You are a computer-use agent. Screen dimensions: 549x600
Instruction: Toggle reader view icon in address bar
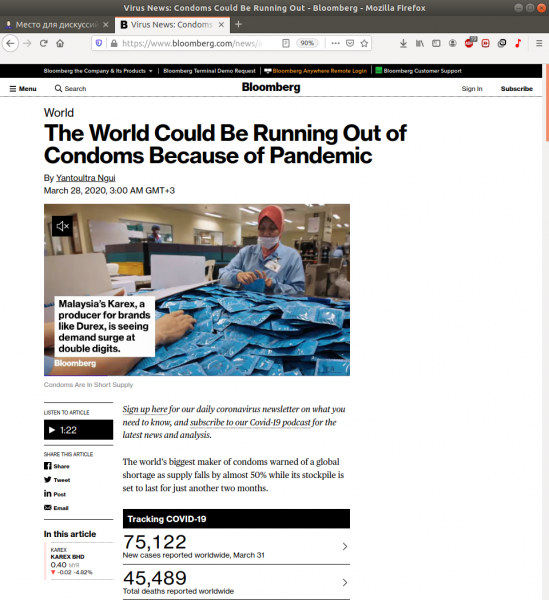286,43
